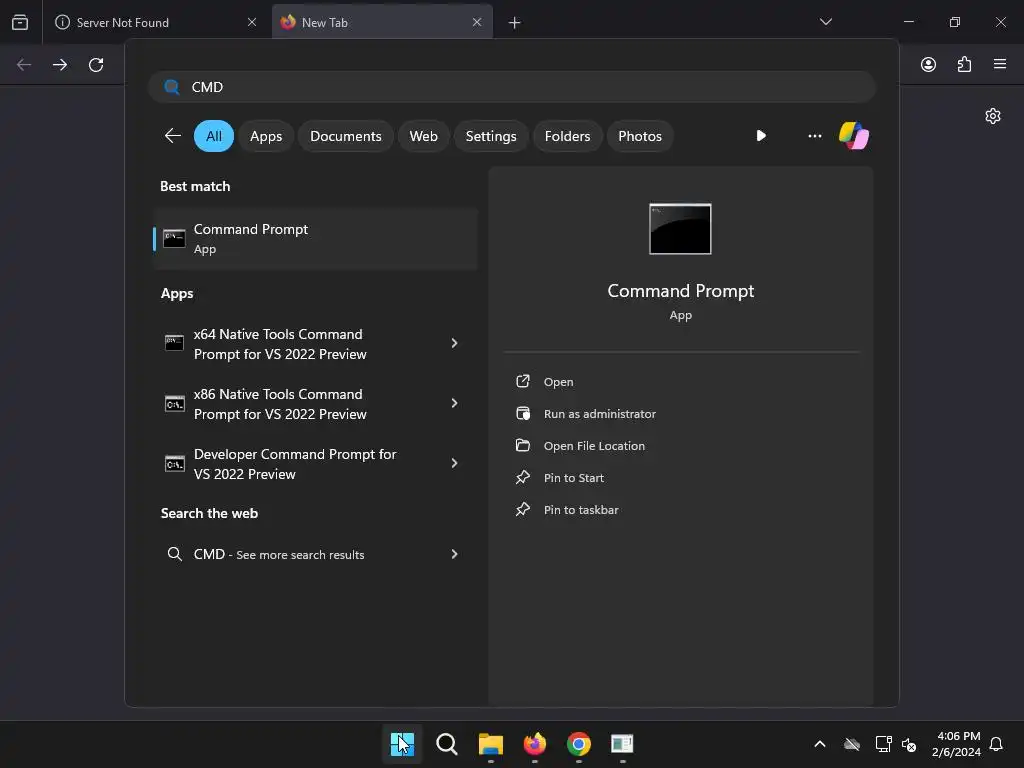Screen dimensions: 1024x768
Task: Switch to the Apps filter tab
Action: tap(266, 136)
